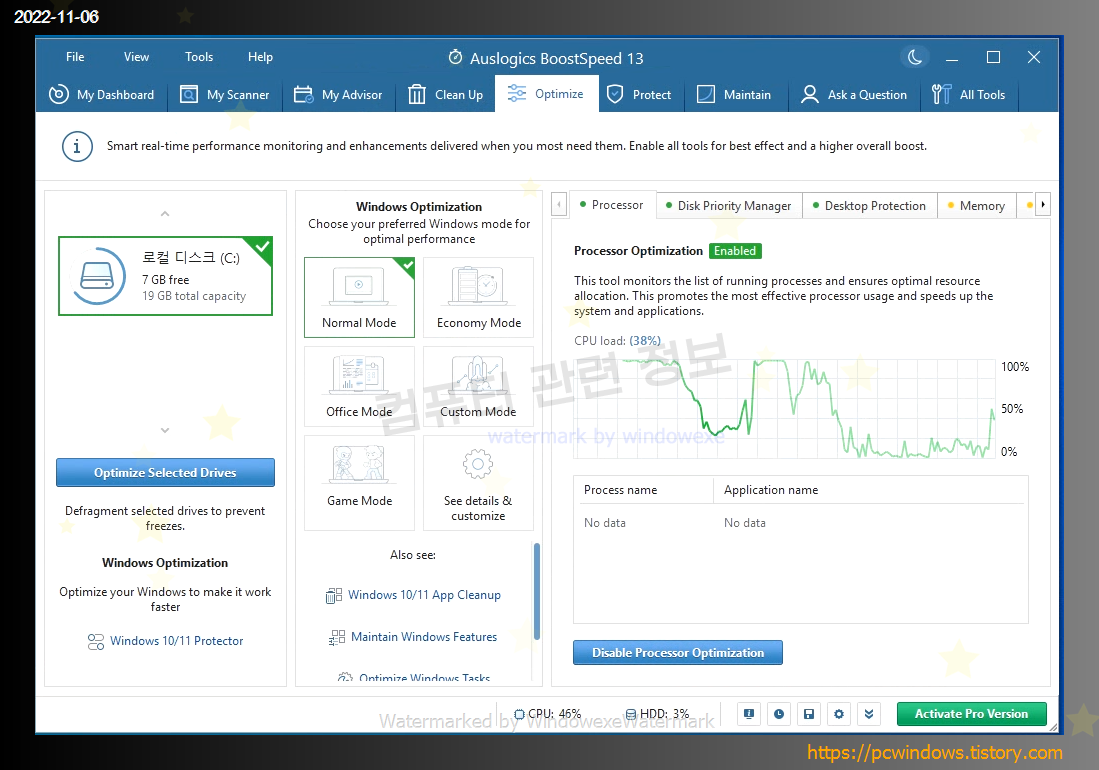Click the window resize grip corner

(x=1053, y=728)
